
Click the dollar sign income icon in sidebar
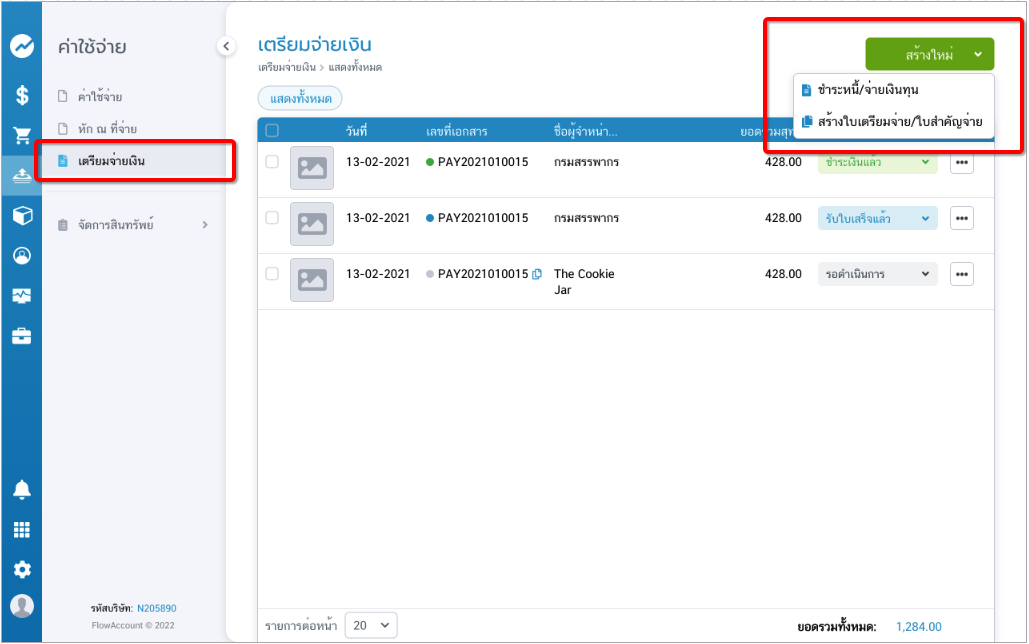click(21, 95)
